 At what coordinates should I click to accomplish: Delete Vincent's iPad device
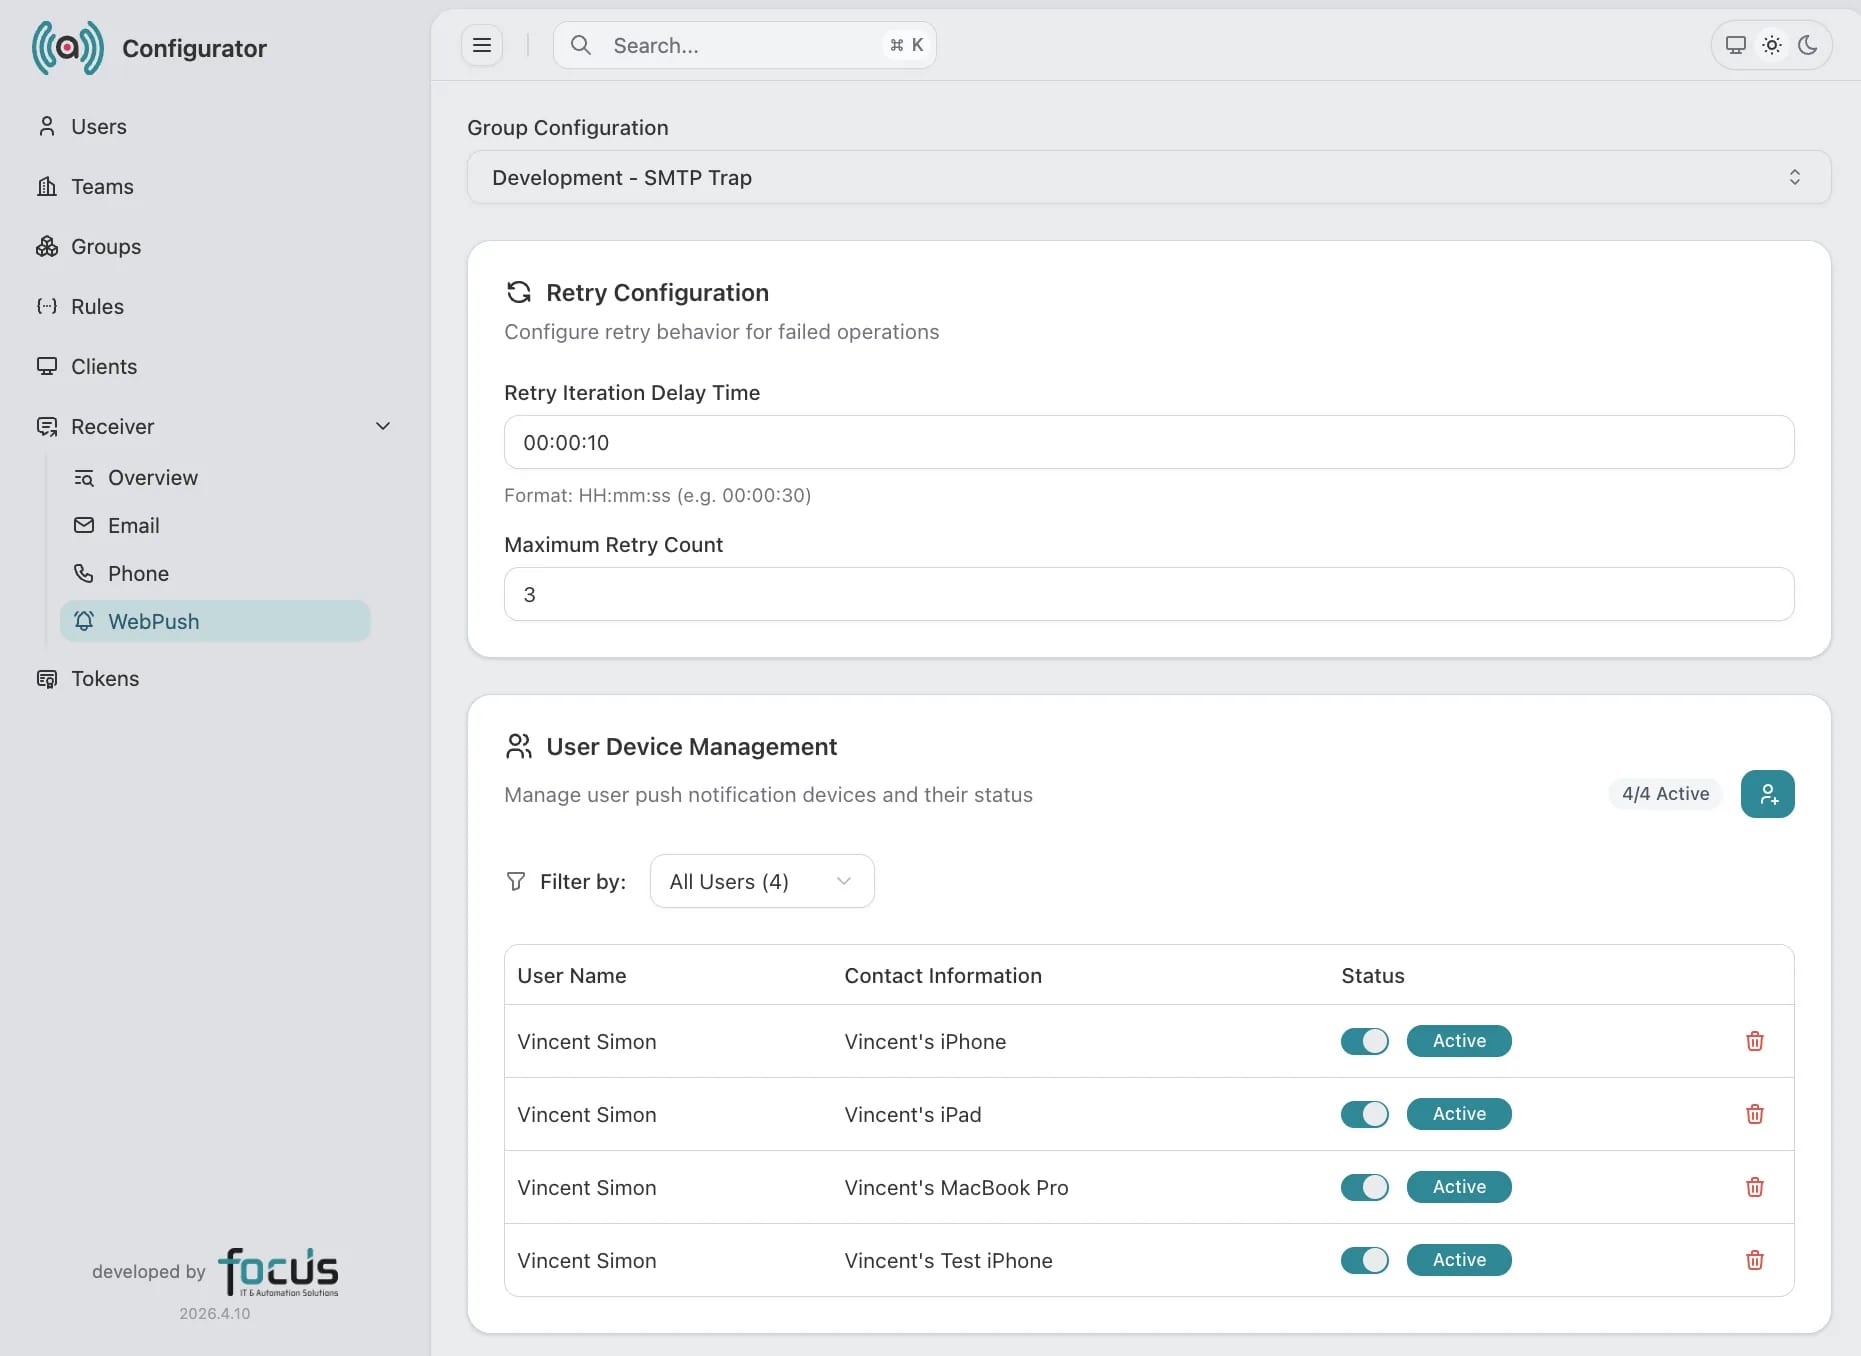1755,1114
